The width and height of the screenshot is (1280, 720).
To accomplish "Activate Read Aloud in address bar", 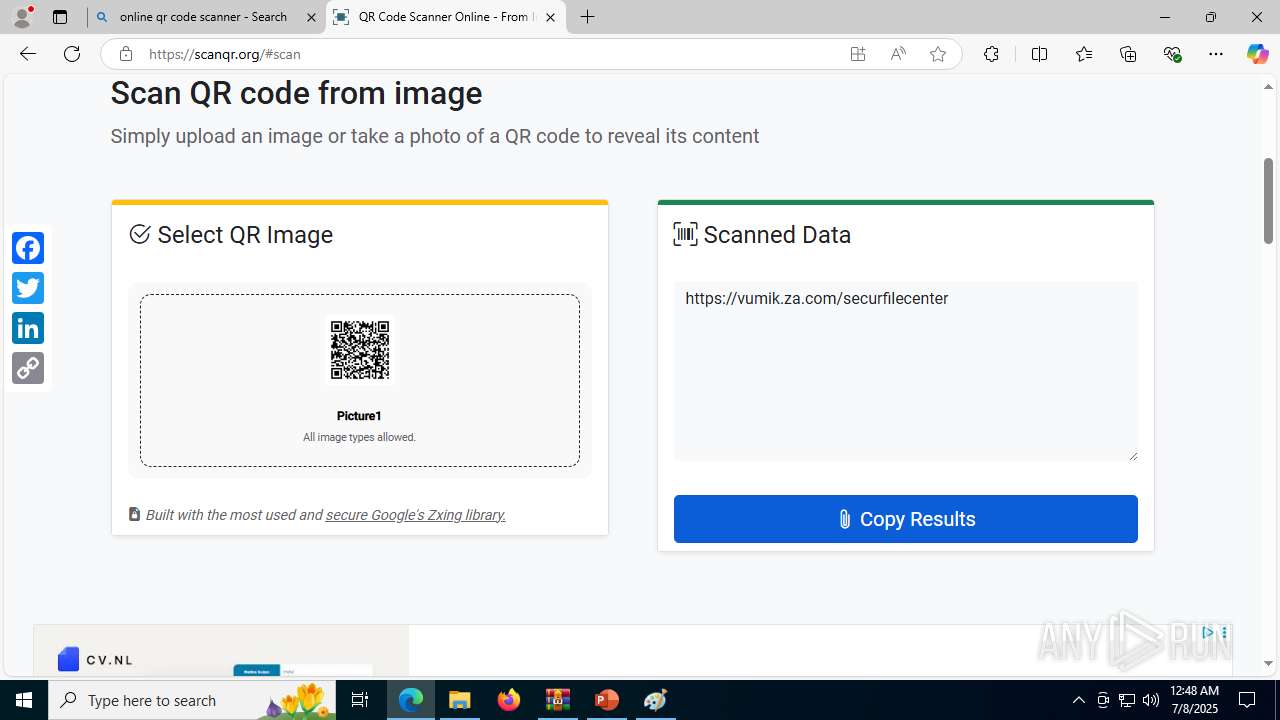I will click(898, 54).
